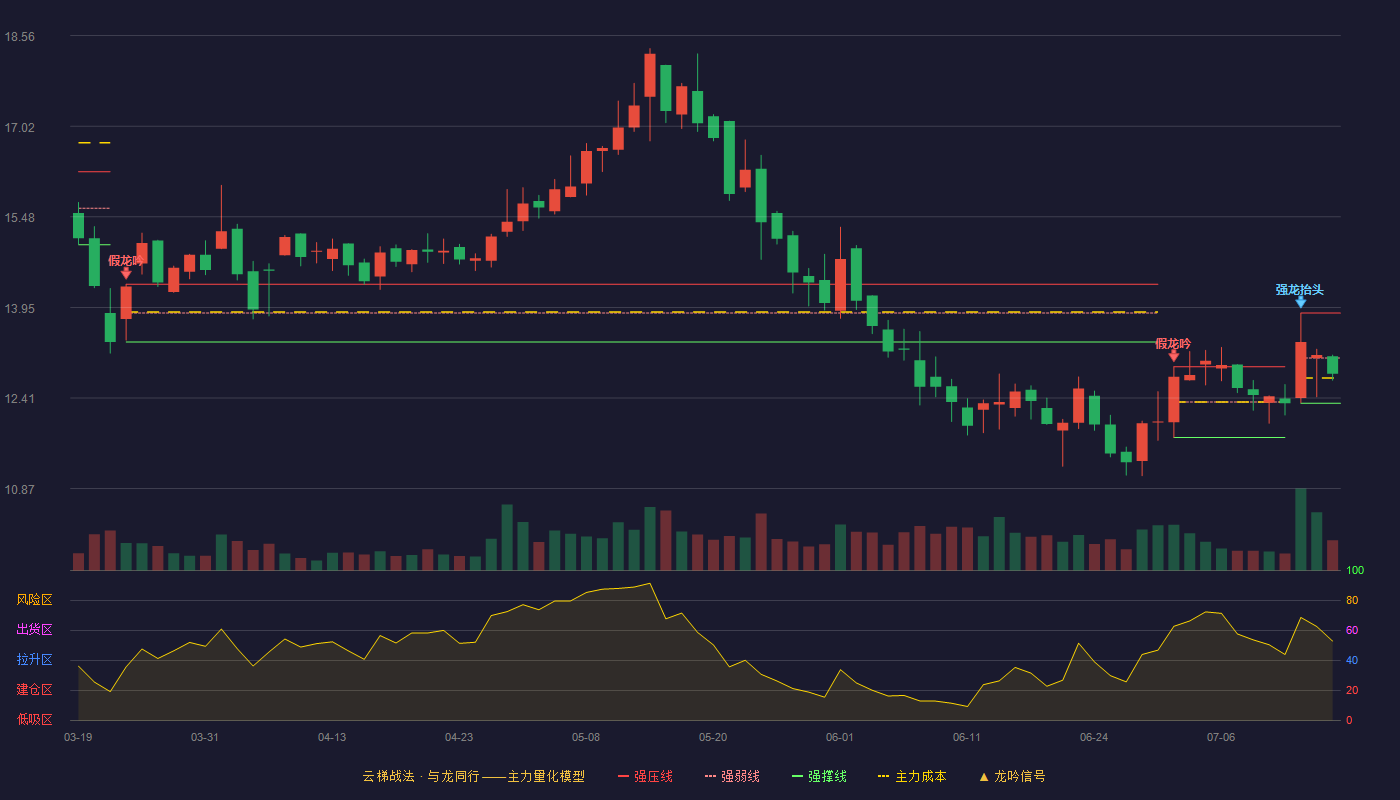Click the 03-19 date axis label
This screenshot has height=800, width=1400.
[78, 737]
